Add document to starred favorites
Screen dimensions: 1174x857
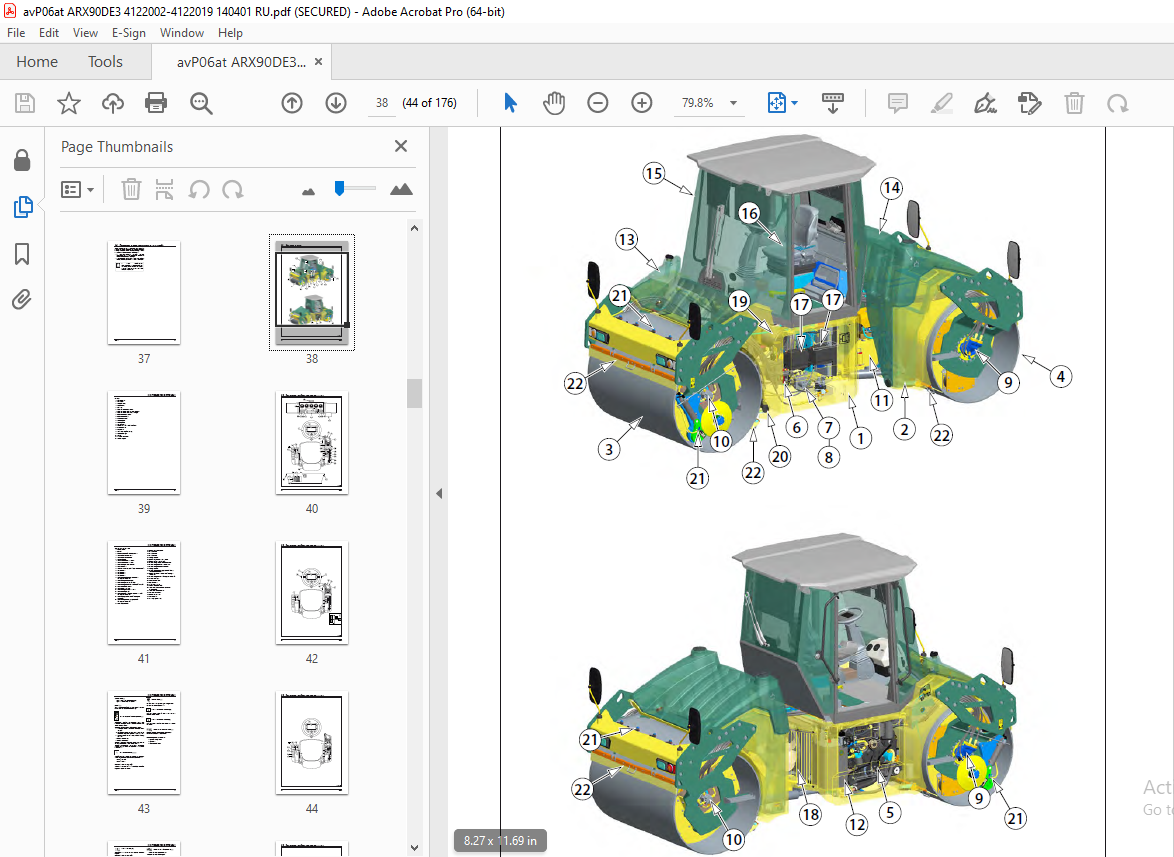[x=69, y=103]
